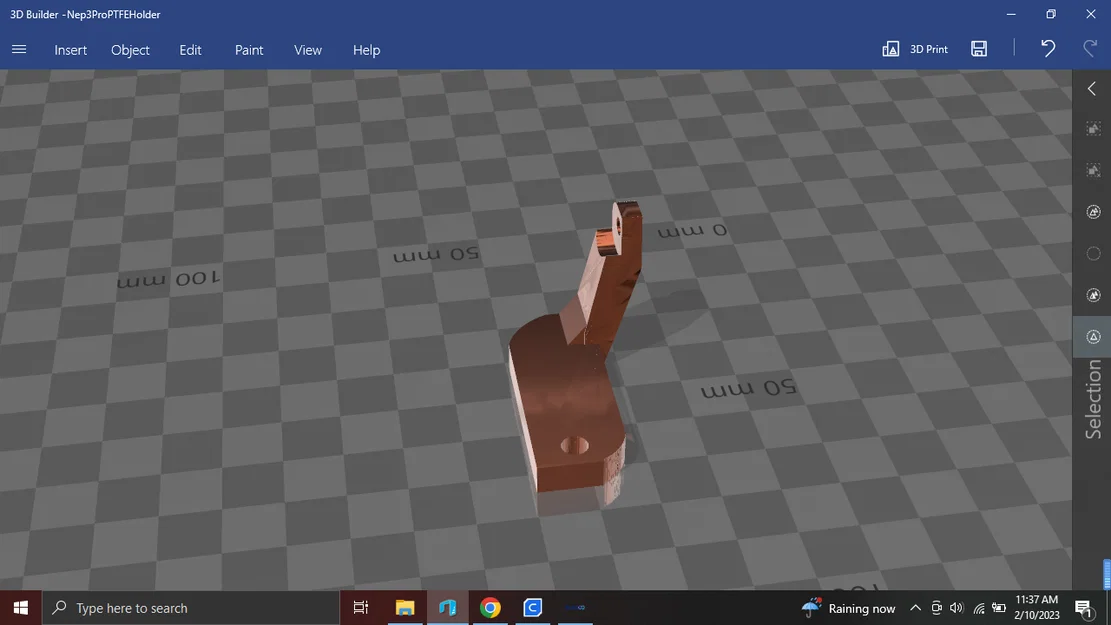1111x625 pixels.
Task: Open the Object menu
Action: (x=130, y=50)
